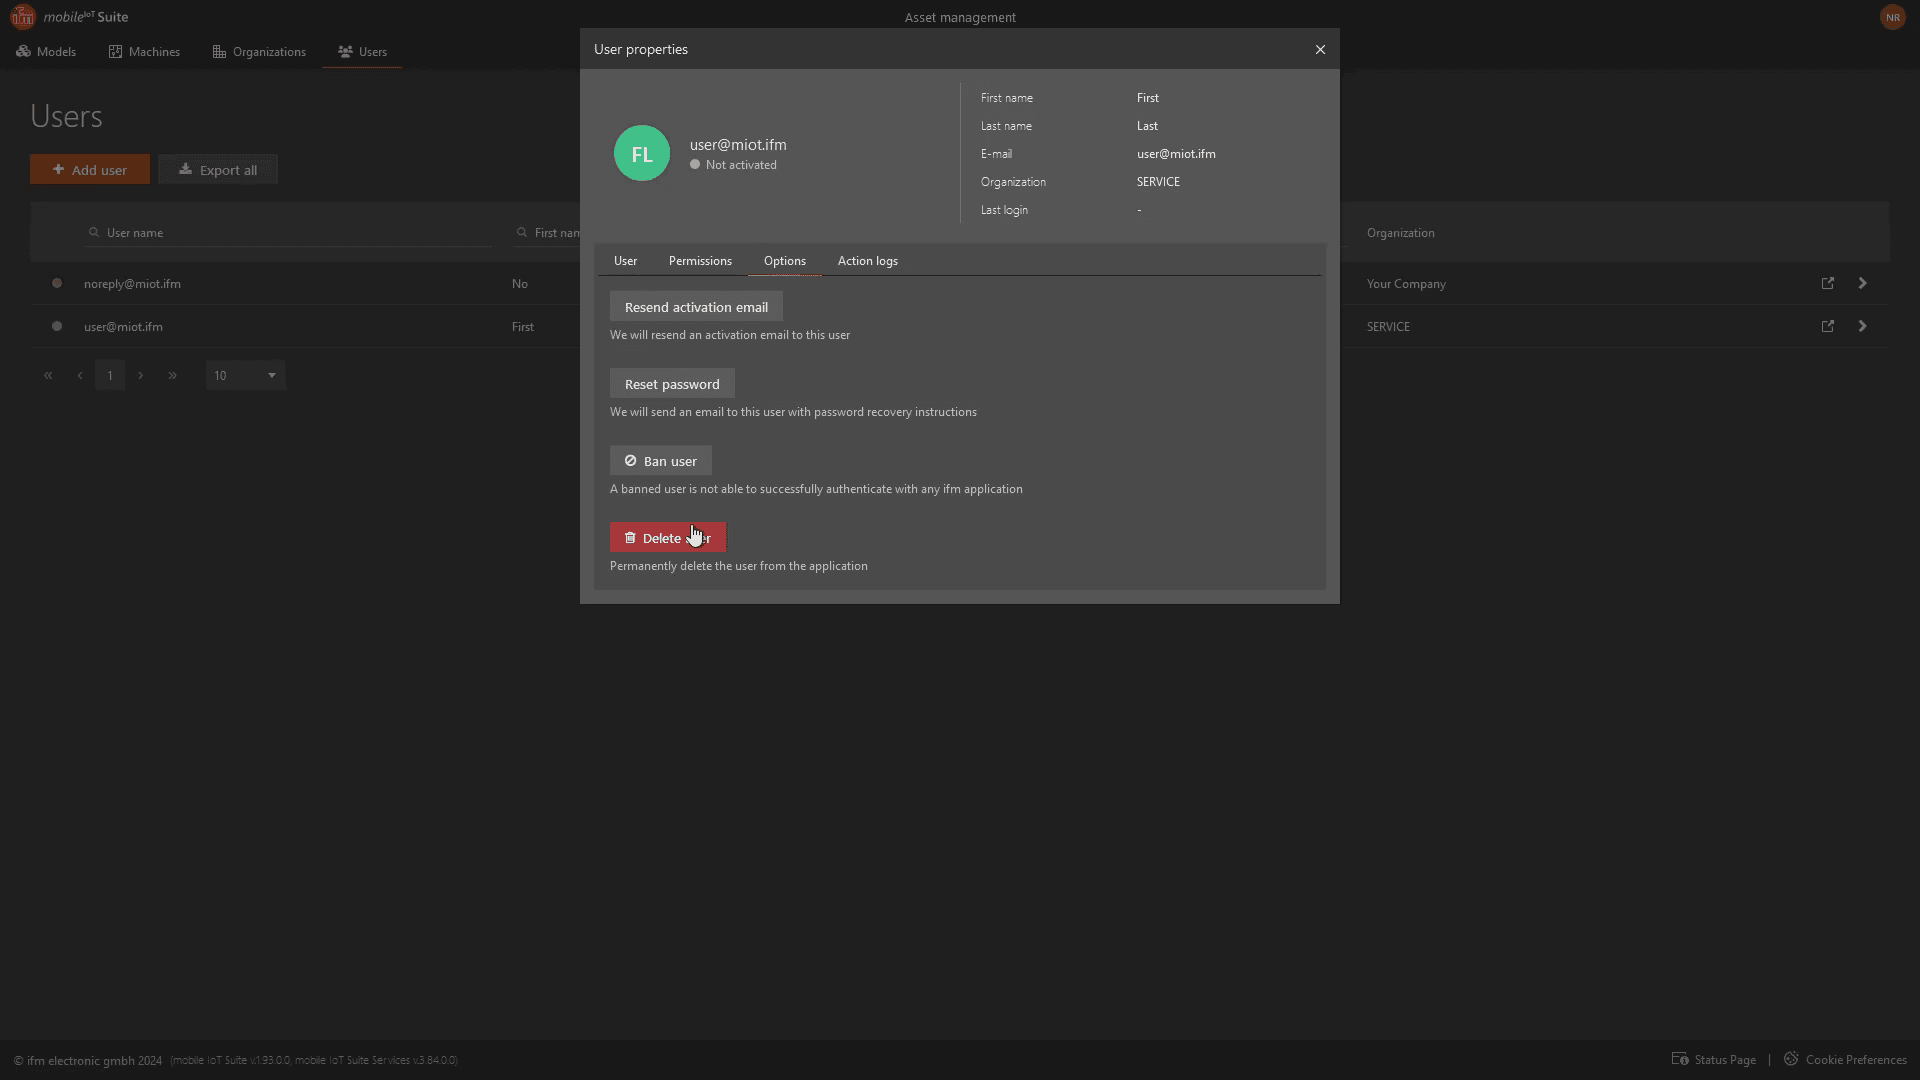
Task: Click the FL user avatar circle
Action: [x=641, y=153]
